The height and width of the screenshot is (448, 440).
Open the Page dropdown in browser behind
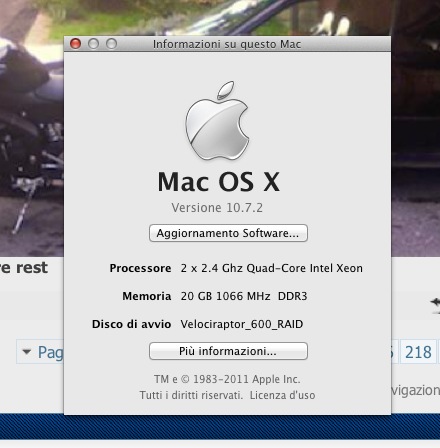click(40, 352)
